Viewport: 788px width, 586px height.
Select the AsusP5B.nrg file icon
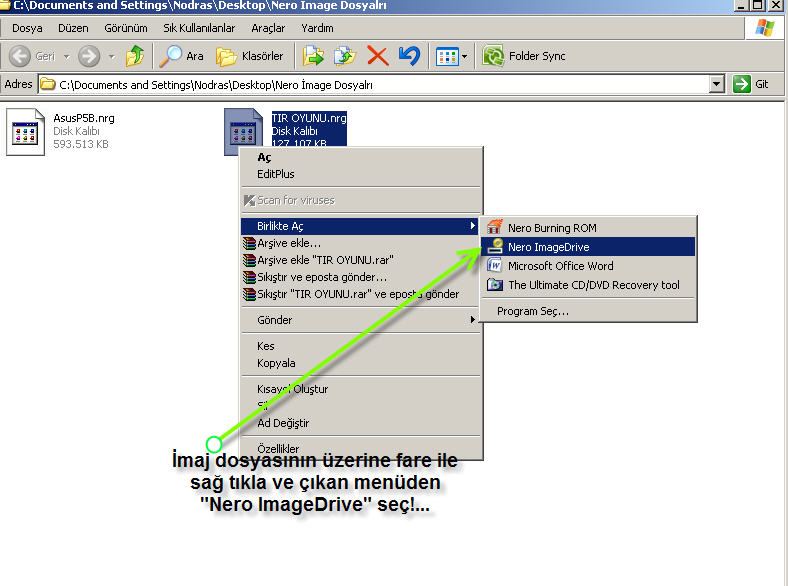coord(25,132)
